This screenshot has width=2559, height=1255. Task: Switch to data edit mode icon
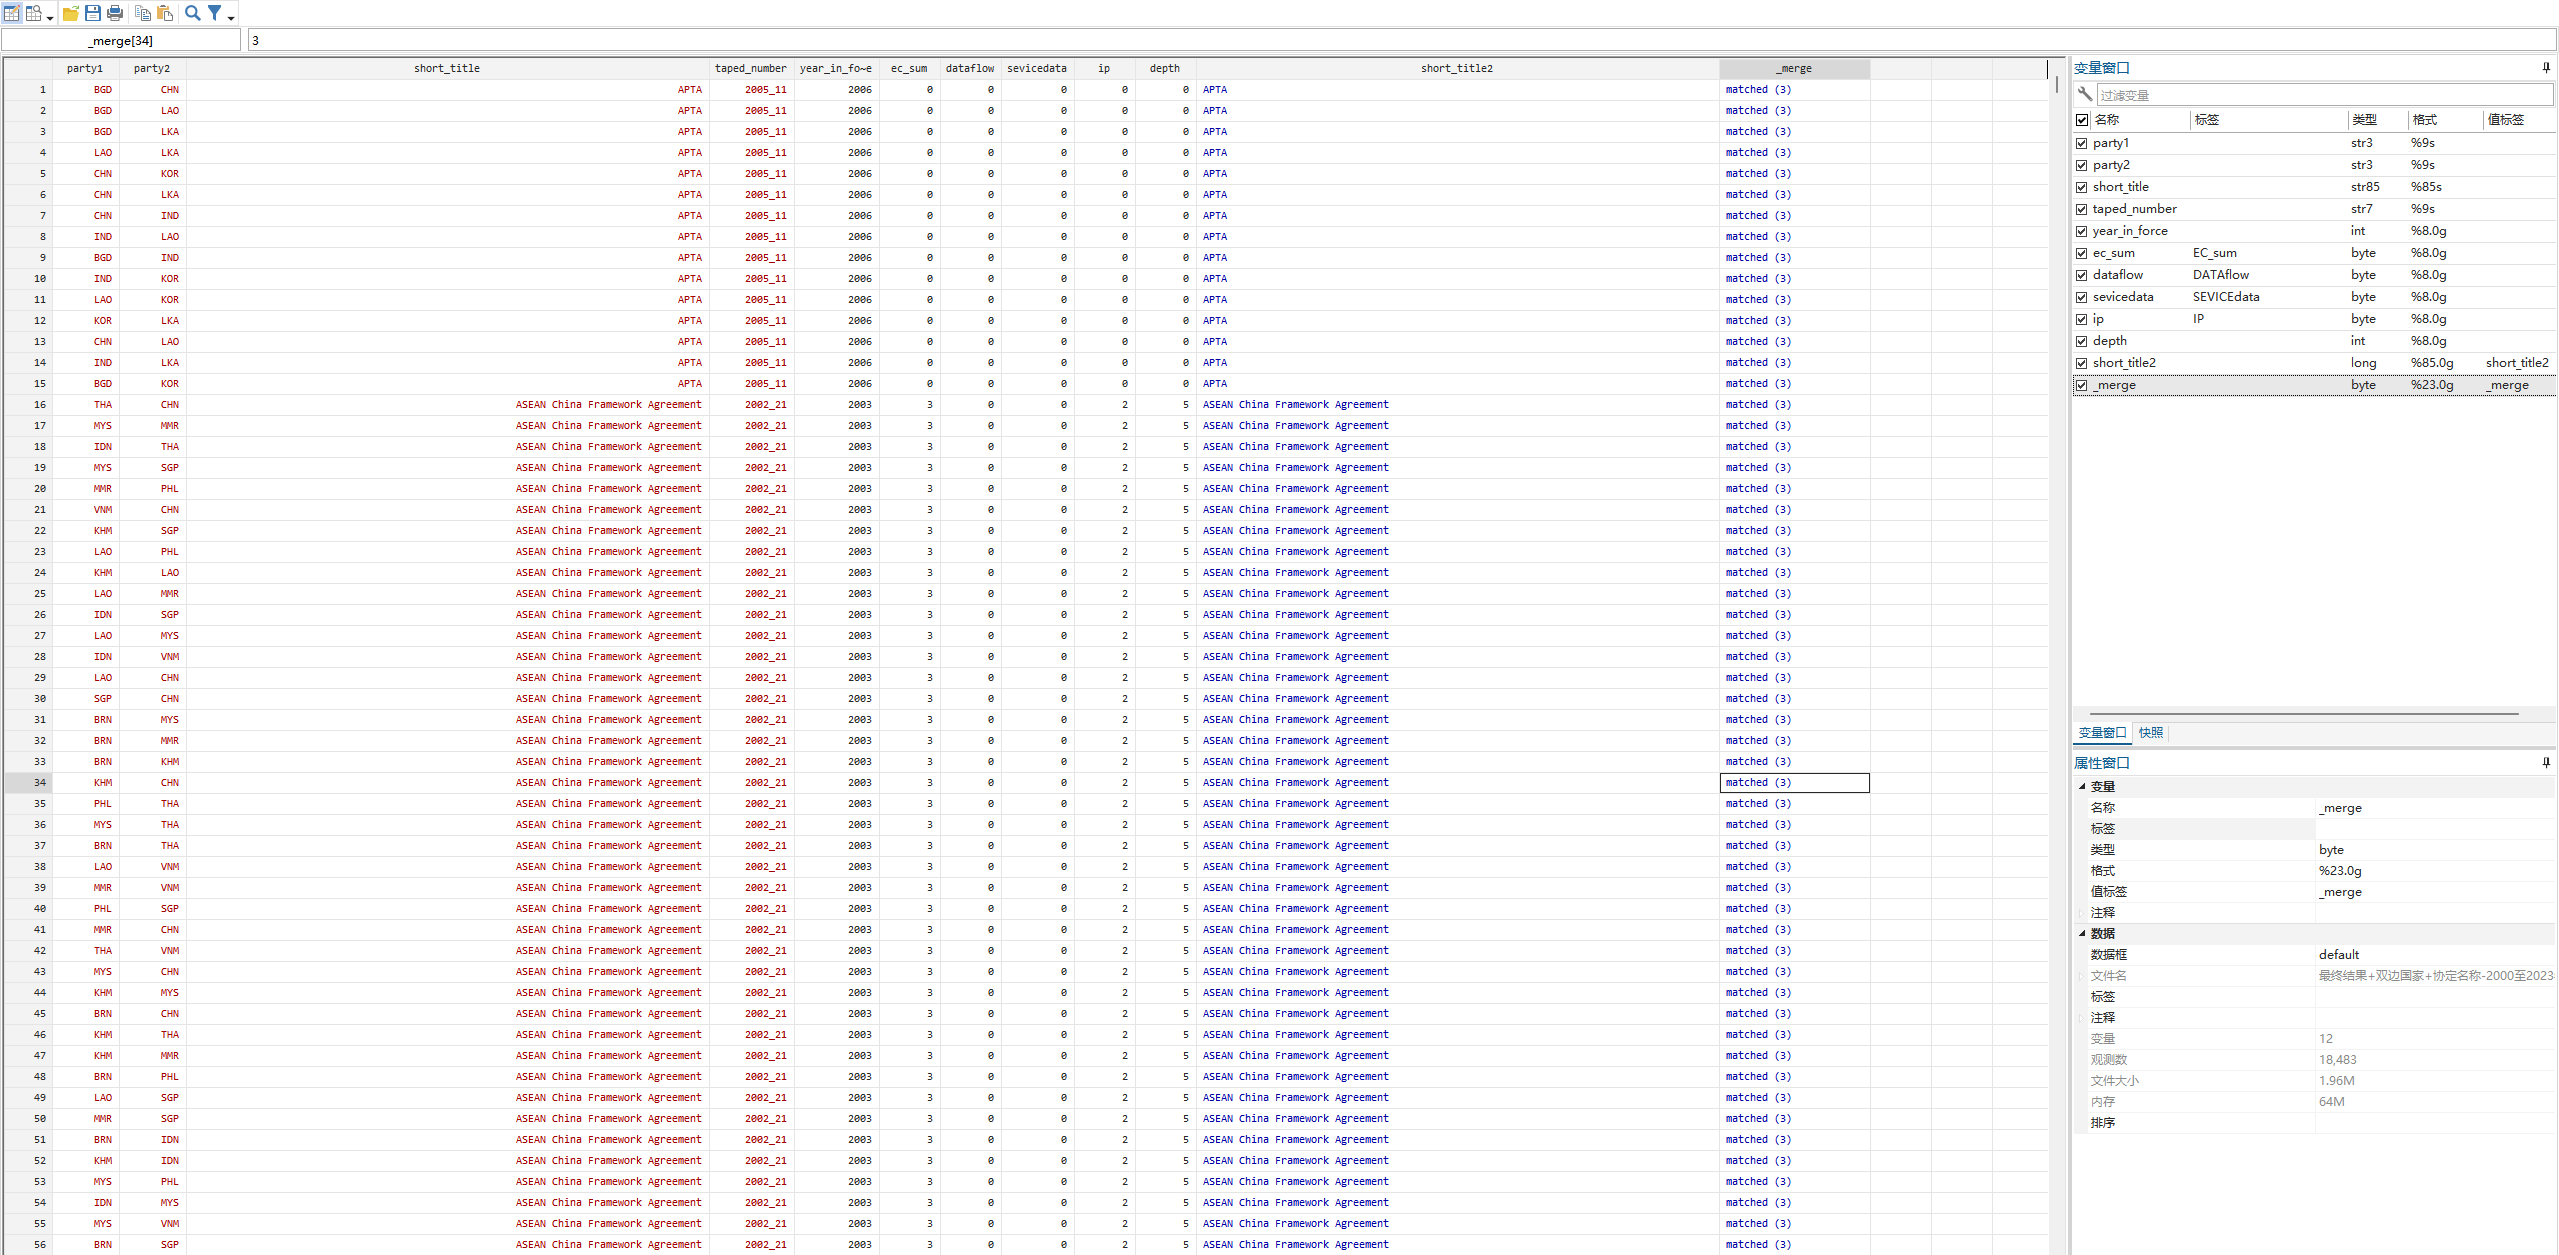click(12, 13)
